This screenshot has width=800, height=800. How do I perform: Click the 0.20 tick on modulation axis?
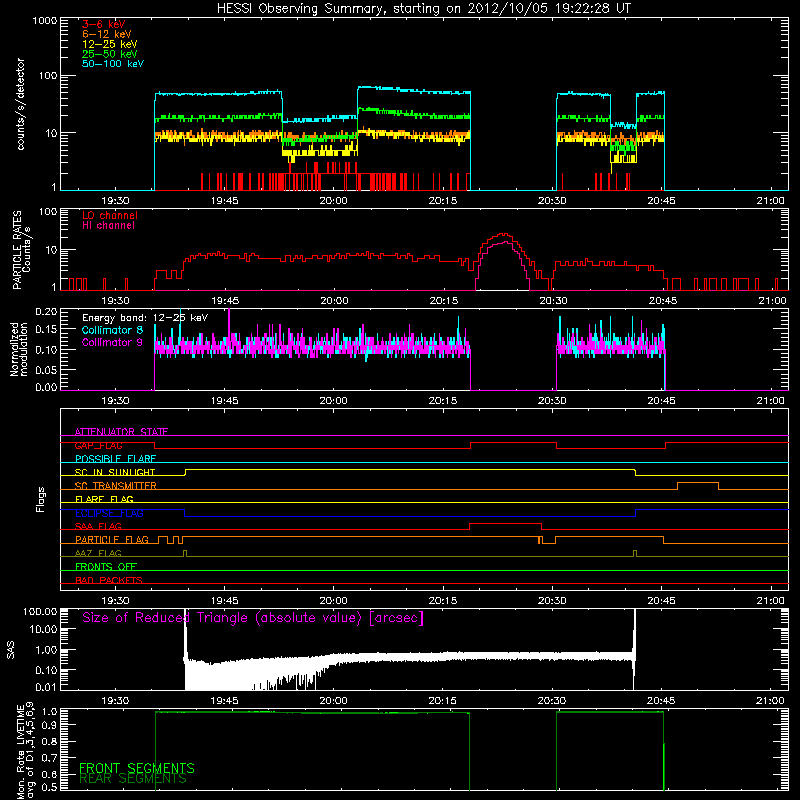[46, 311]
